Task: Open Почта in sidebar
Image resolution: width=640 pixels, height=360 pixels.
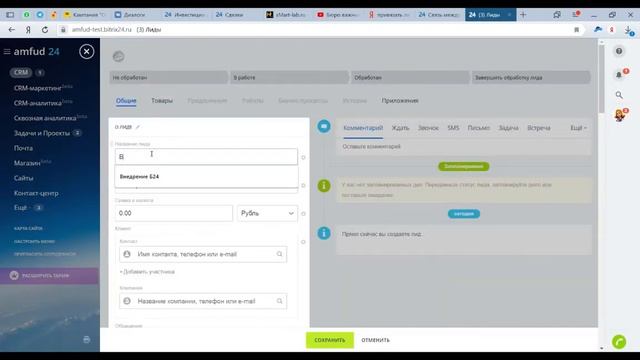Action: [x=23, y=148]
